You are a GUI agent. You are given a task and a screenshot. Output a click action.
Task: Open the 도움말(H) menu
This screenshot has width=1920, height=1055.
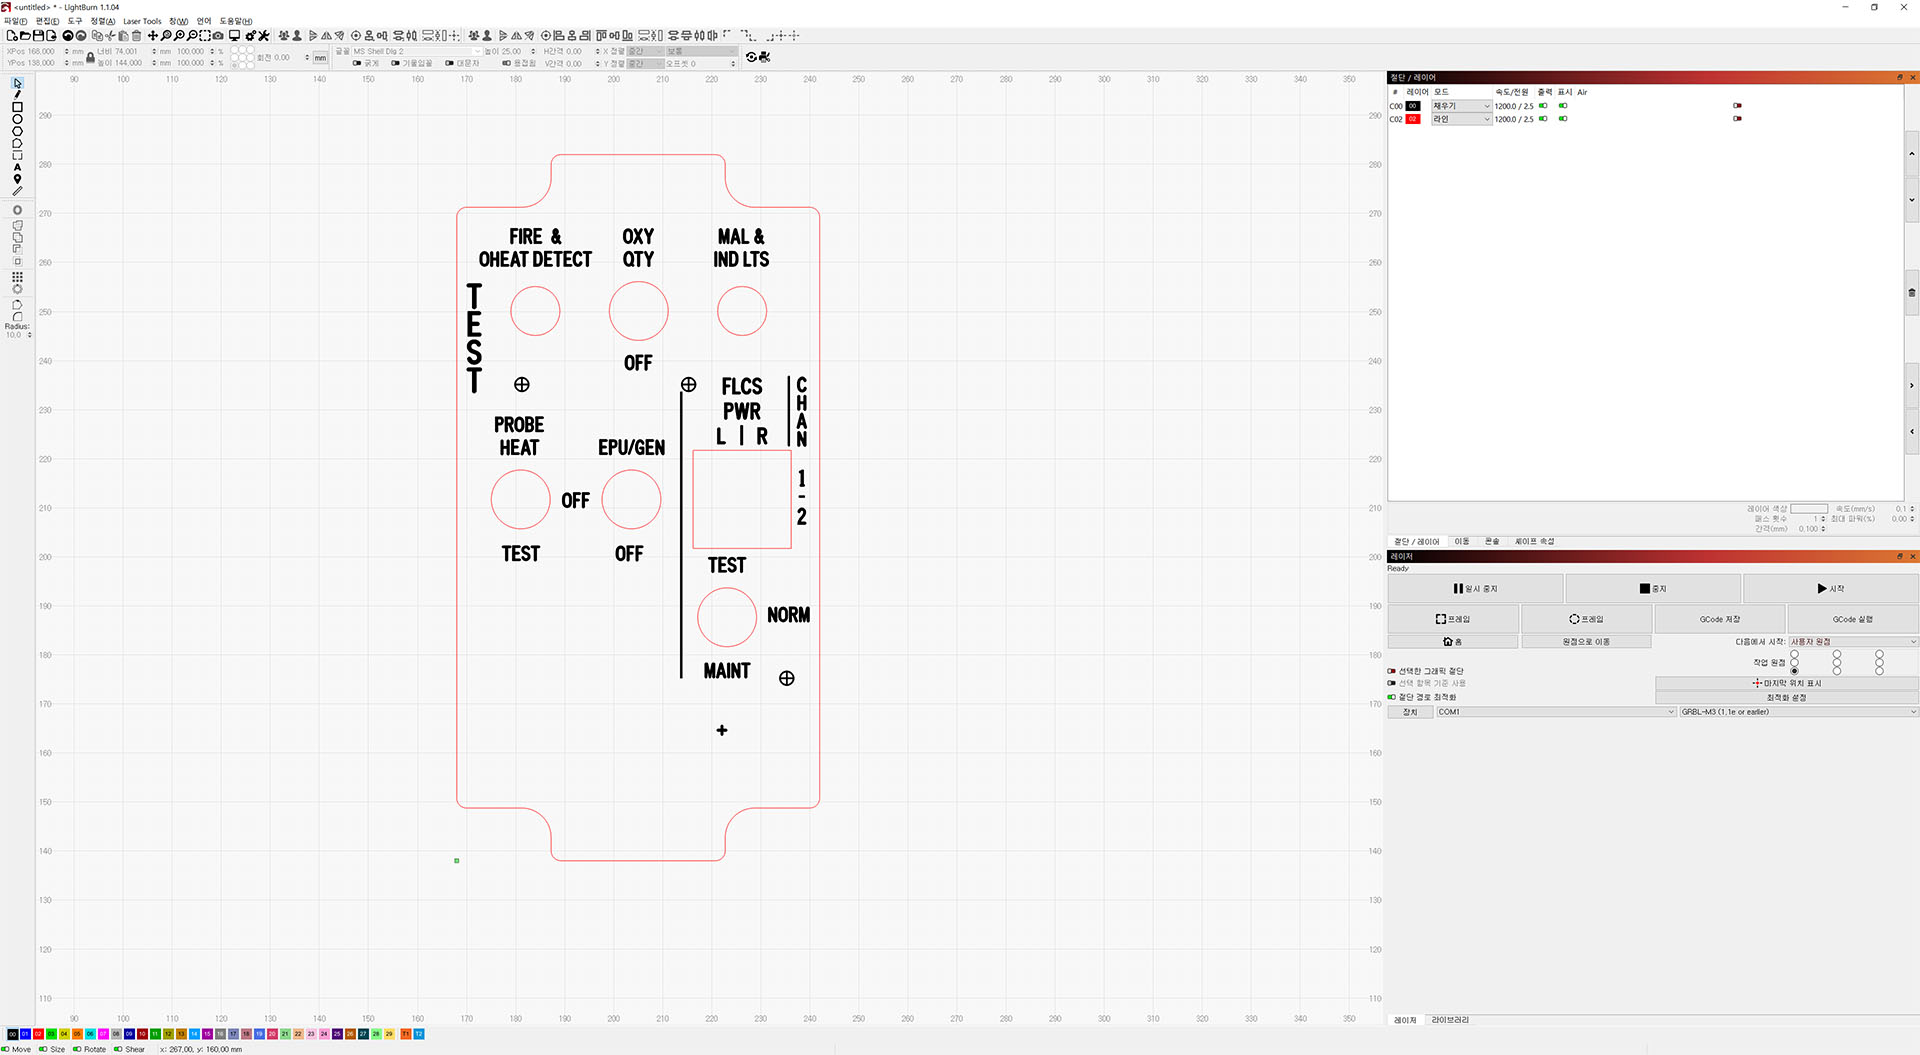(236, 21)
